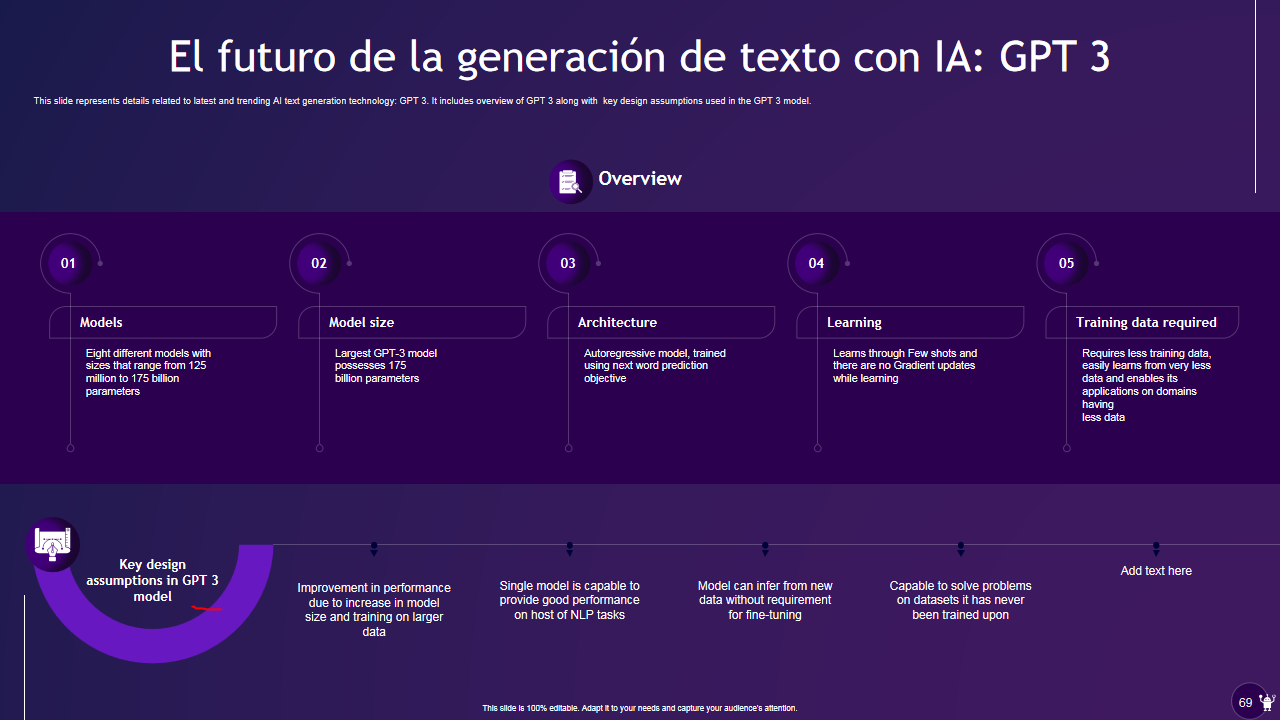
Task: Click the blueprint icon beside Key design assumptions
Action: coord(53,544)
